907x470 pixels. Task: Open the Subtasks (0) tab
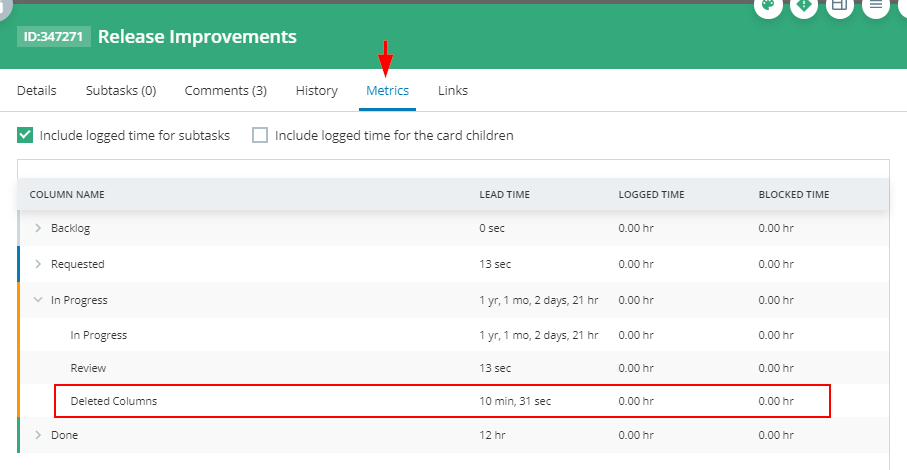coord(121,91)
